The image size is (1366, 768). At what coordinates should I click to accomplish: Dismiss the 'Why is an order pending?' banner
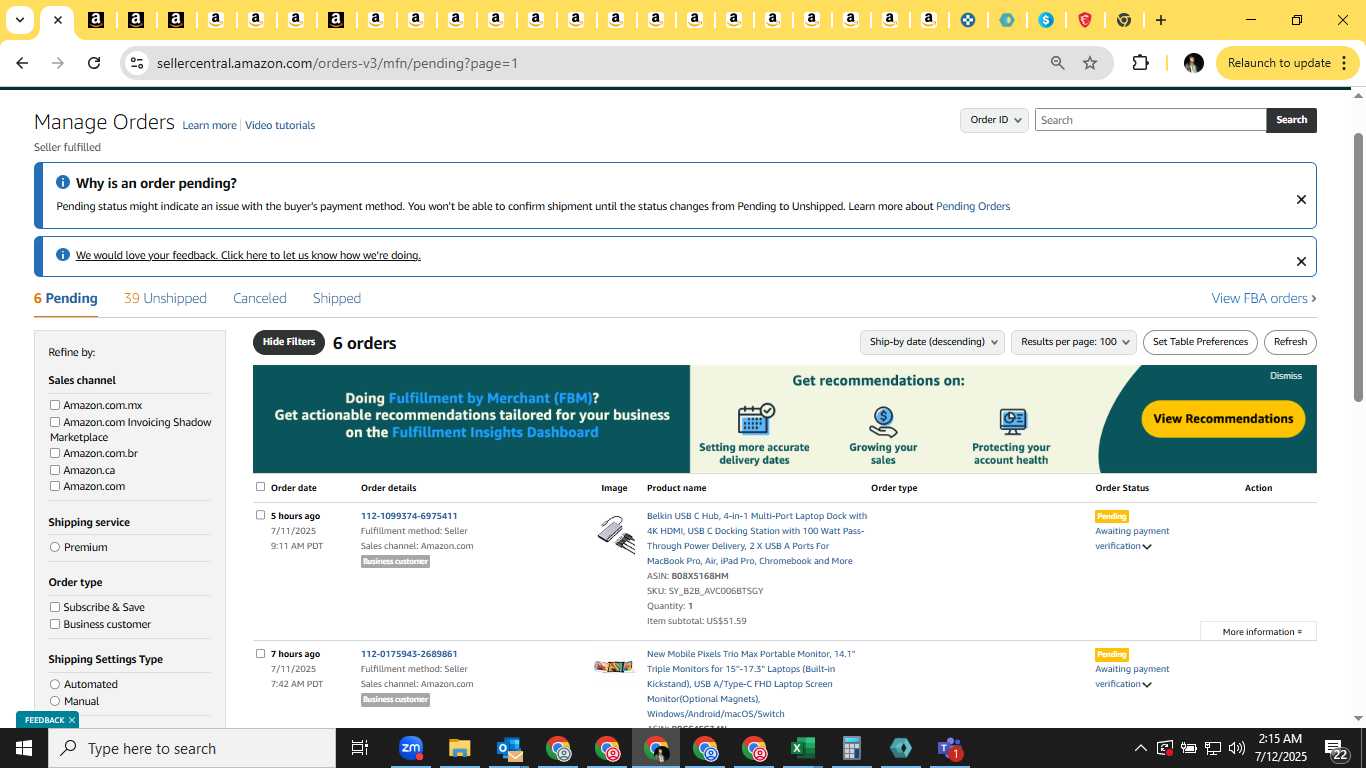tap(1301, 199)
